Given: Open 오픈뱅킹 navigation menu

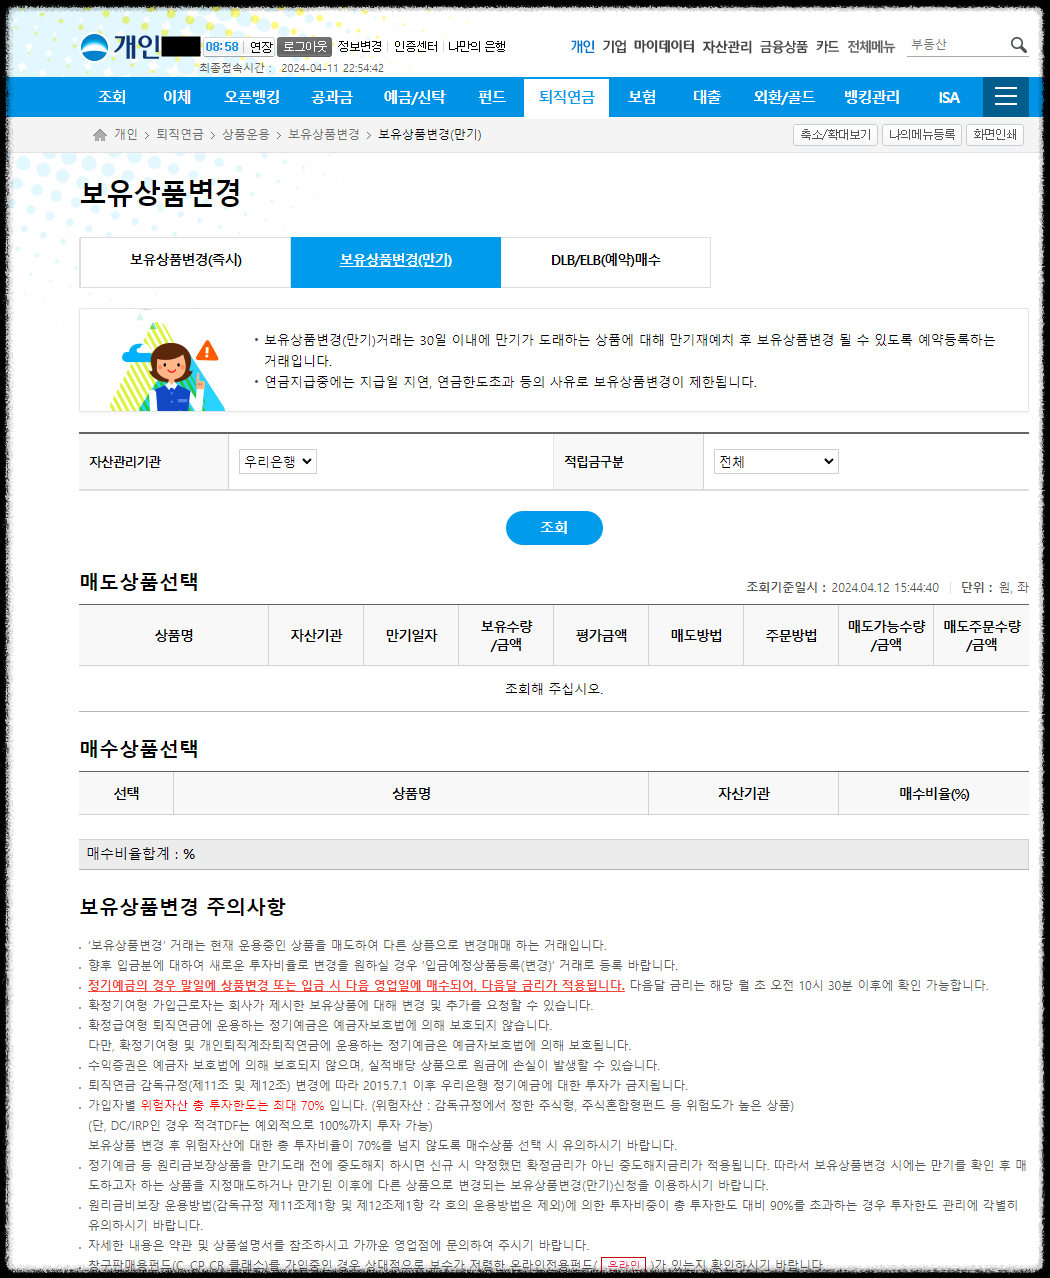Looking at the screenshot, I should pos(252,97).
